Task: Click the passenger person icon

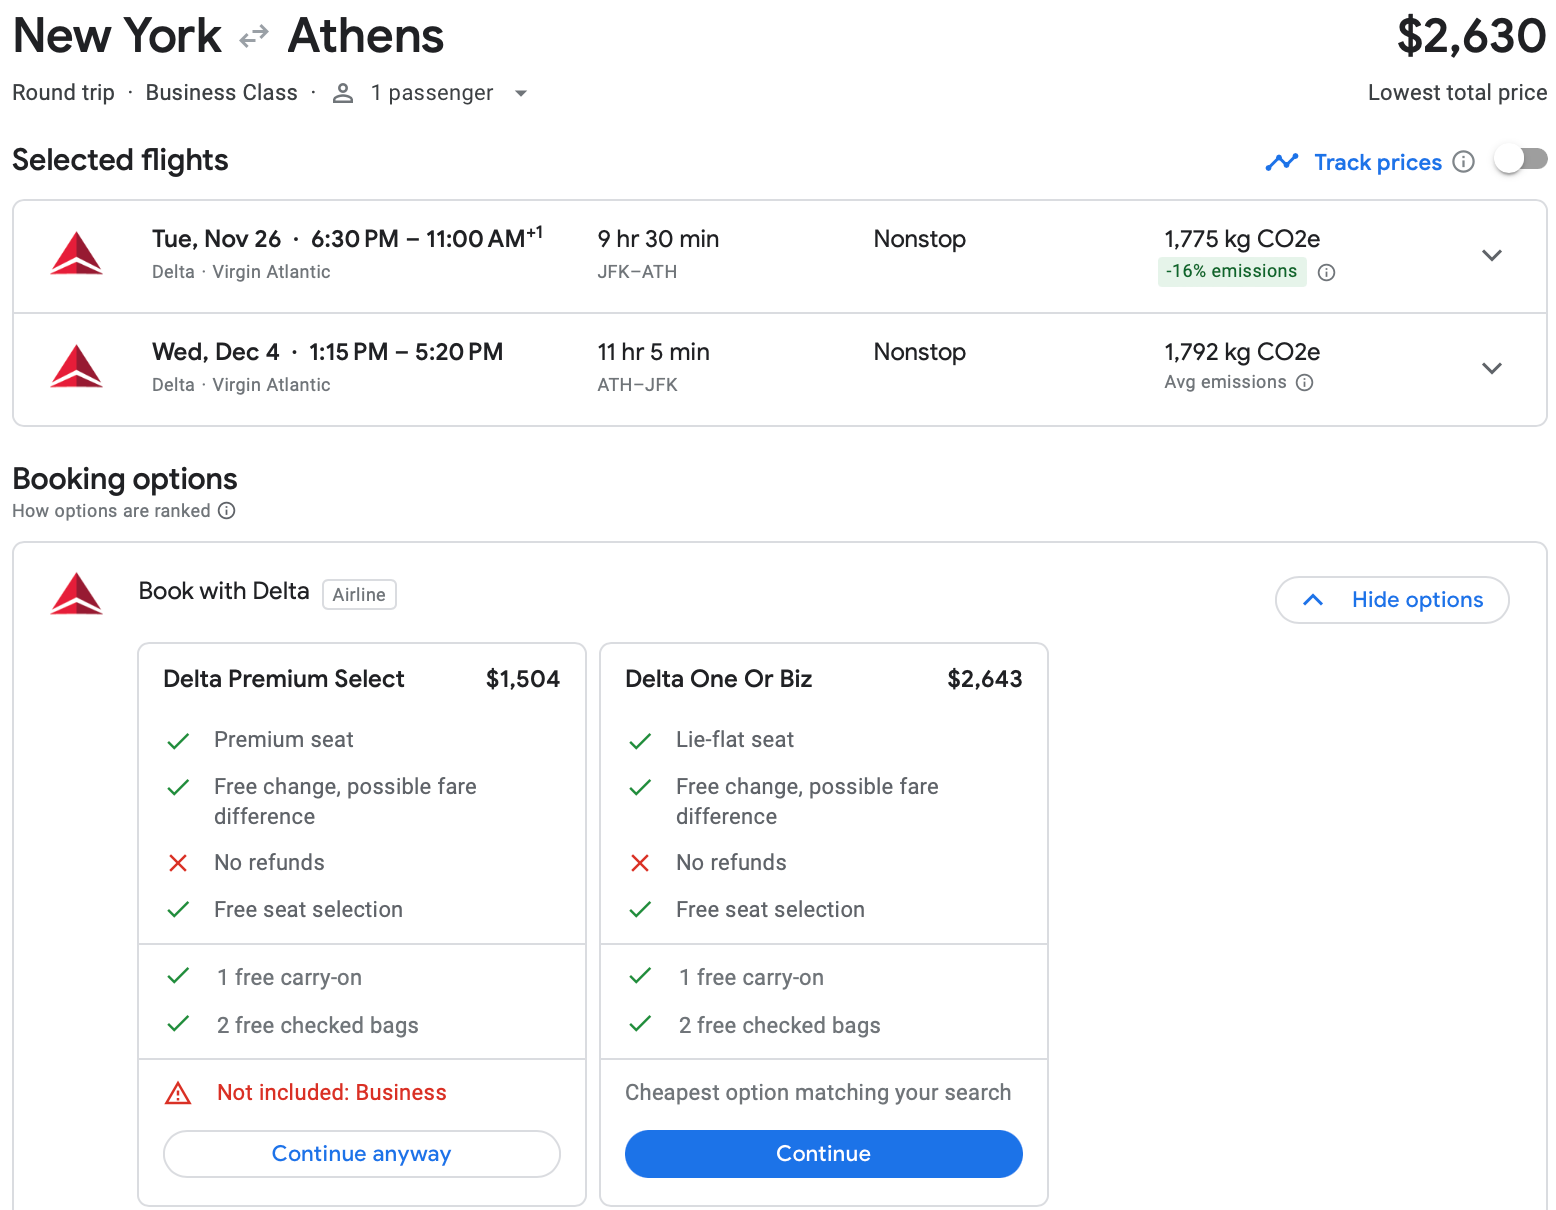Action: 343,93
